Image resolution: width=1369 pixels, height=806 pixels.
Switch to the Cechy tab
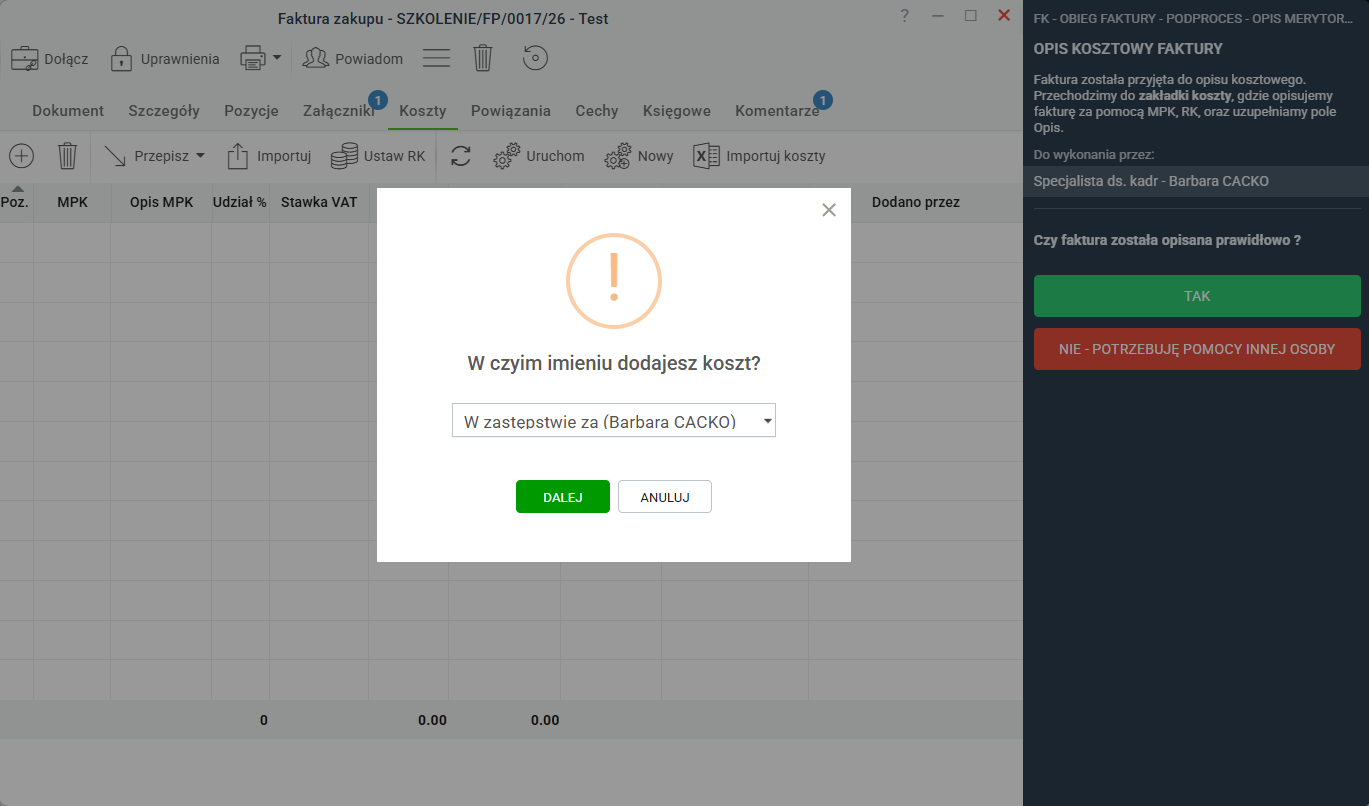(597, 111)
